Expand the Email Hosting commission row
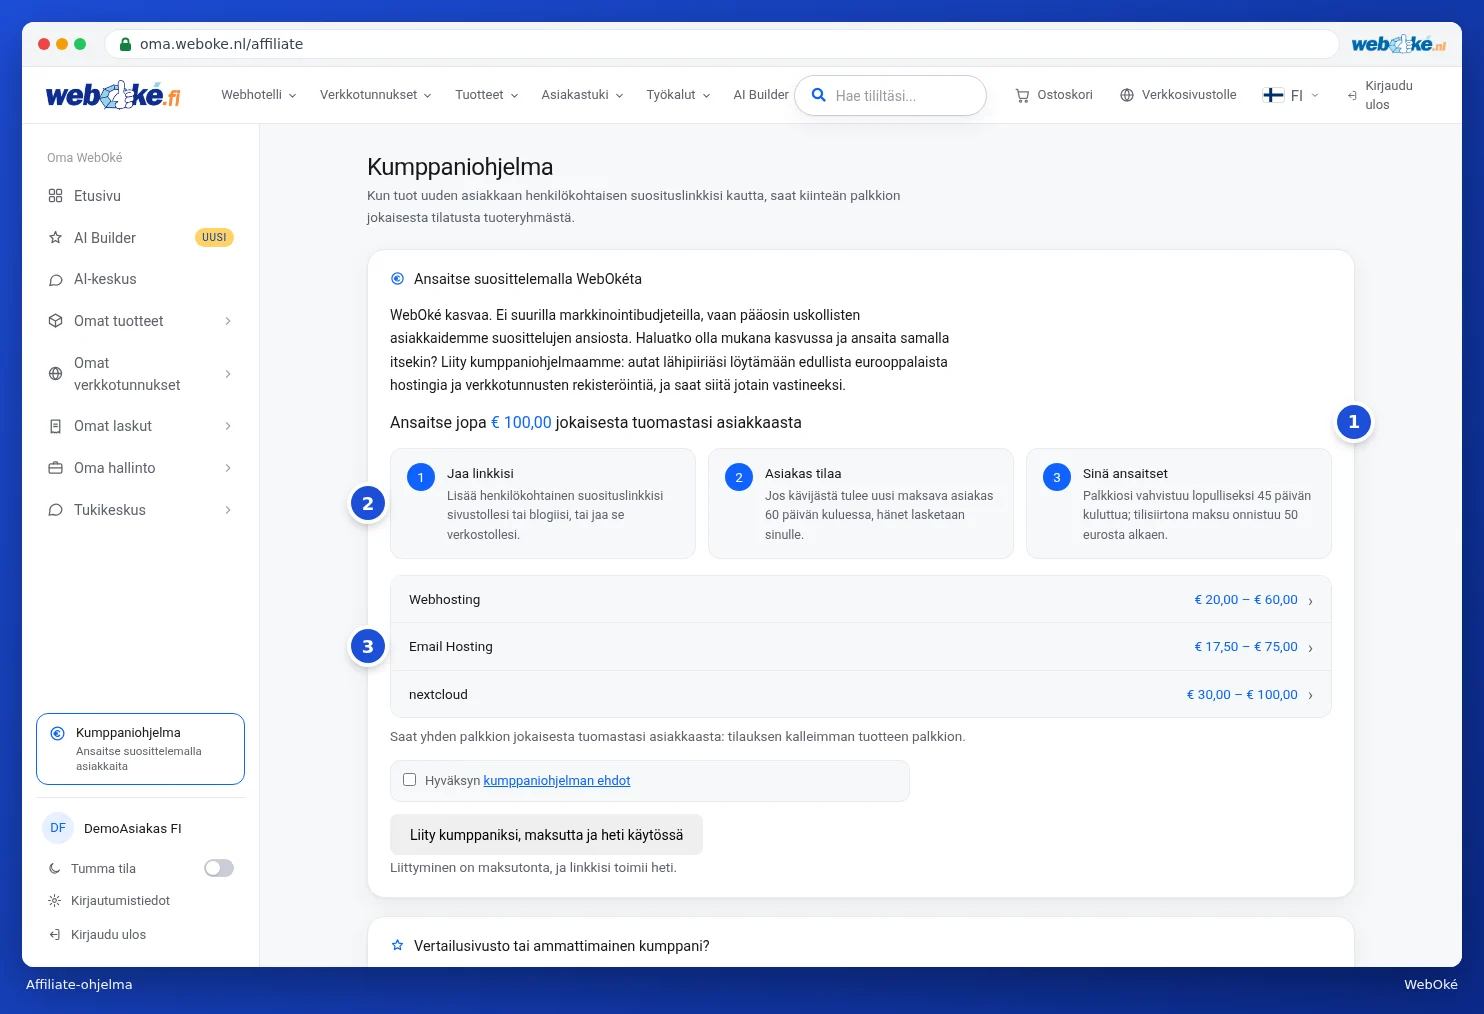Image resolution: width=1484 pixels, height=1014 pixels. pyautogui.click(x=860, y=647)
